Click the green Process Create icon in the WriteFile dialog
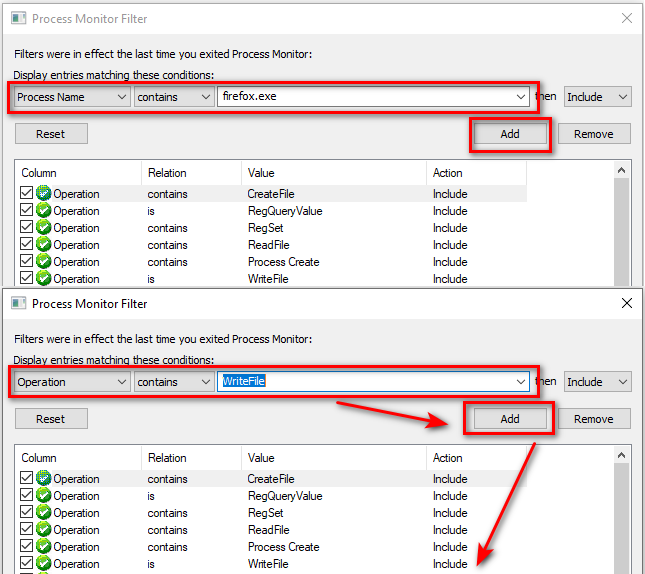The height and width of the screenshot is (574, 645). coord(43,547)
